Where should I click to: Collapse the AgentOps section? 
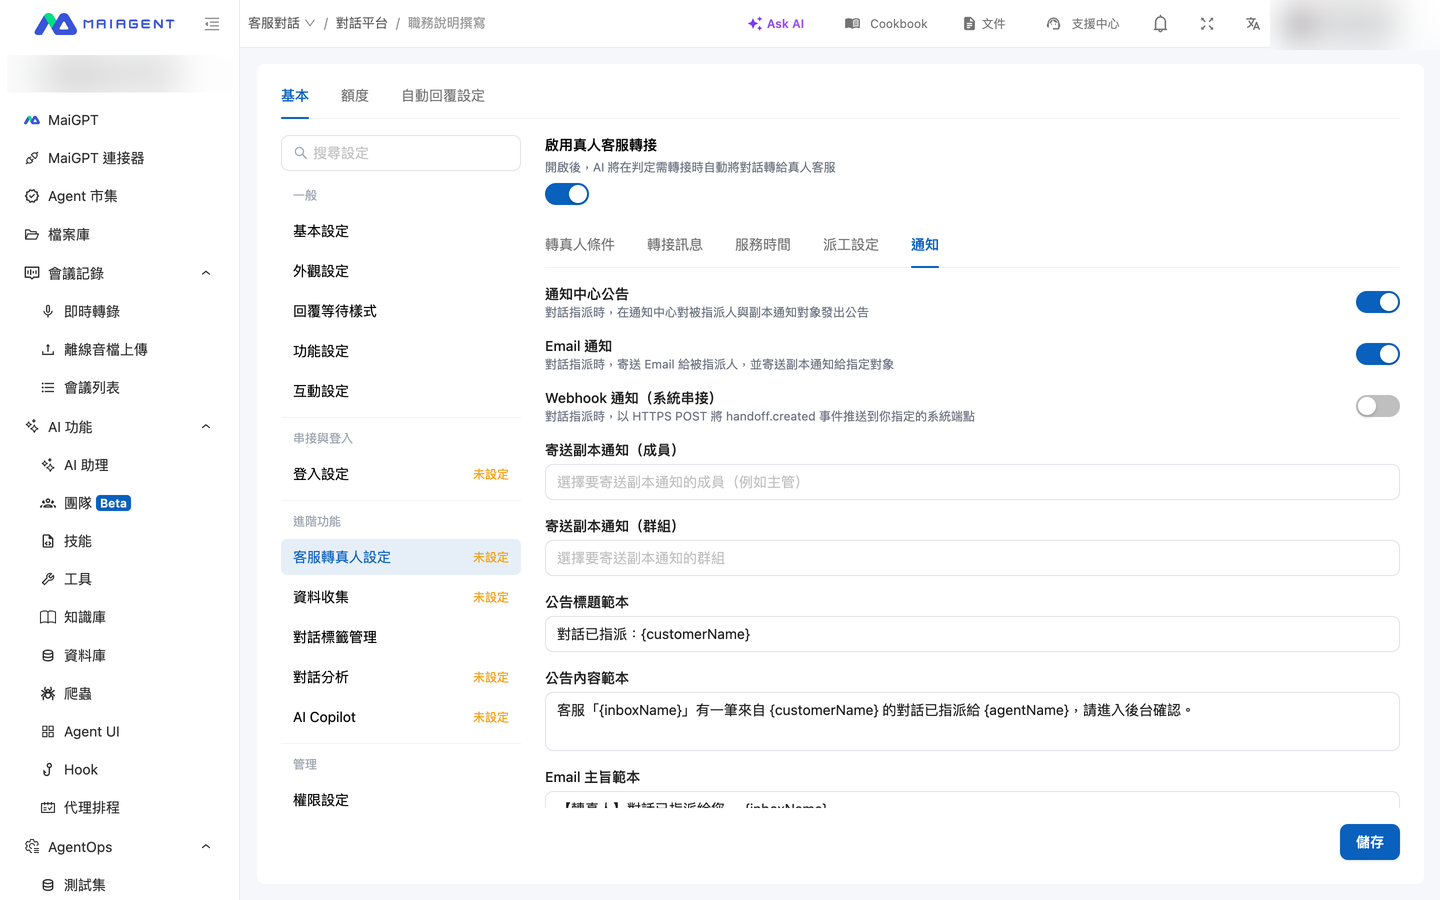tap(206, 847)
